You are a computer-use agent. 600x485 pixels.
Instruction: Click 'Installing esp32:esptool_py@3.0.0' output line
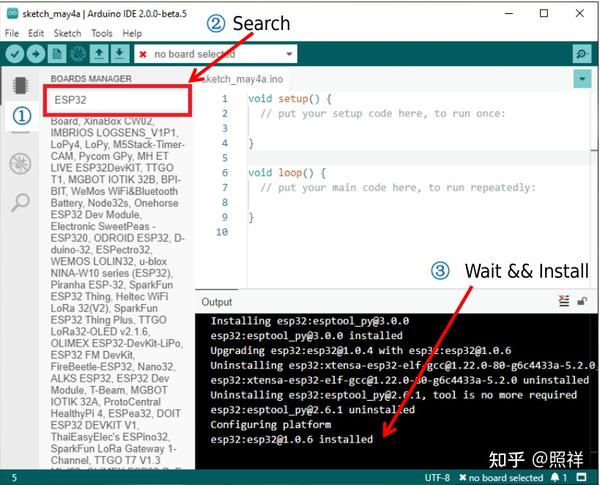point(310,321)
